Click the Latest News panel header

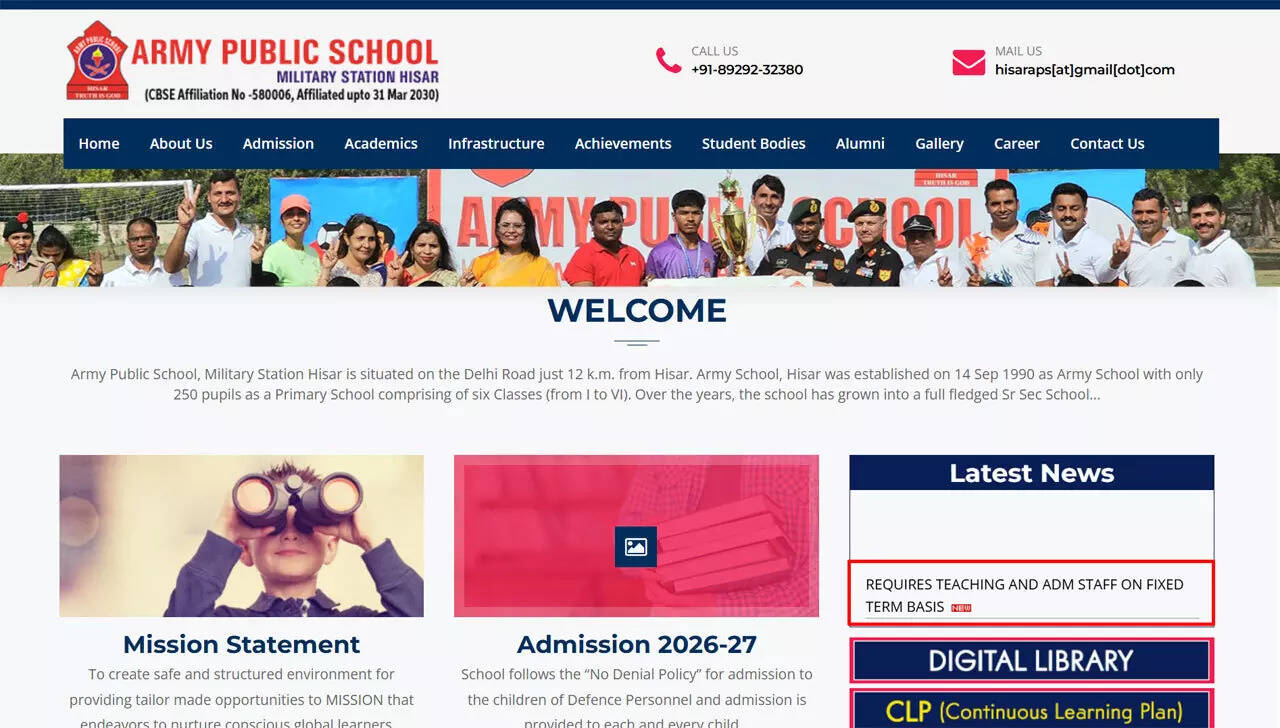[1030, 473]
